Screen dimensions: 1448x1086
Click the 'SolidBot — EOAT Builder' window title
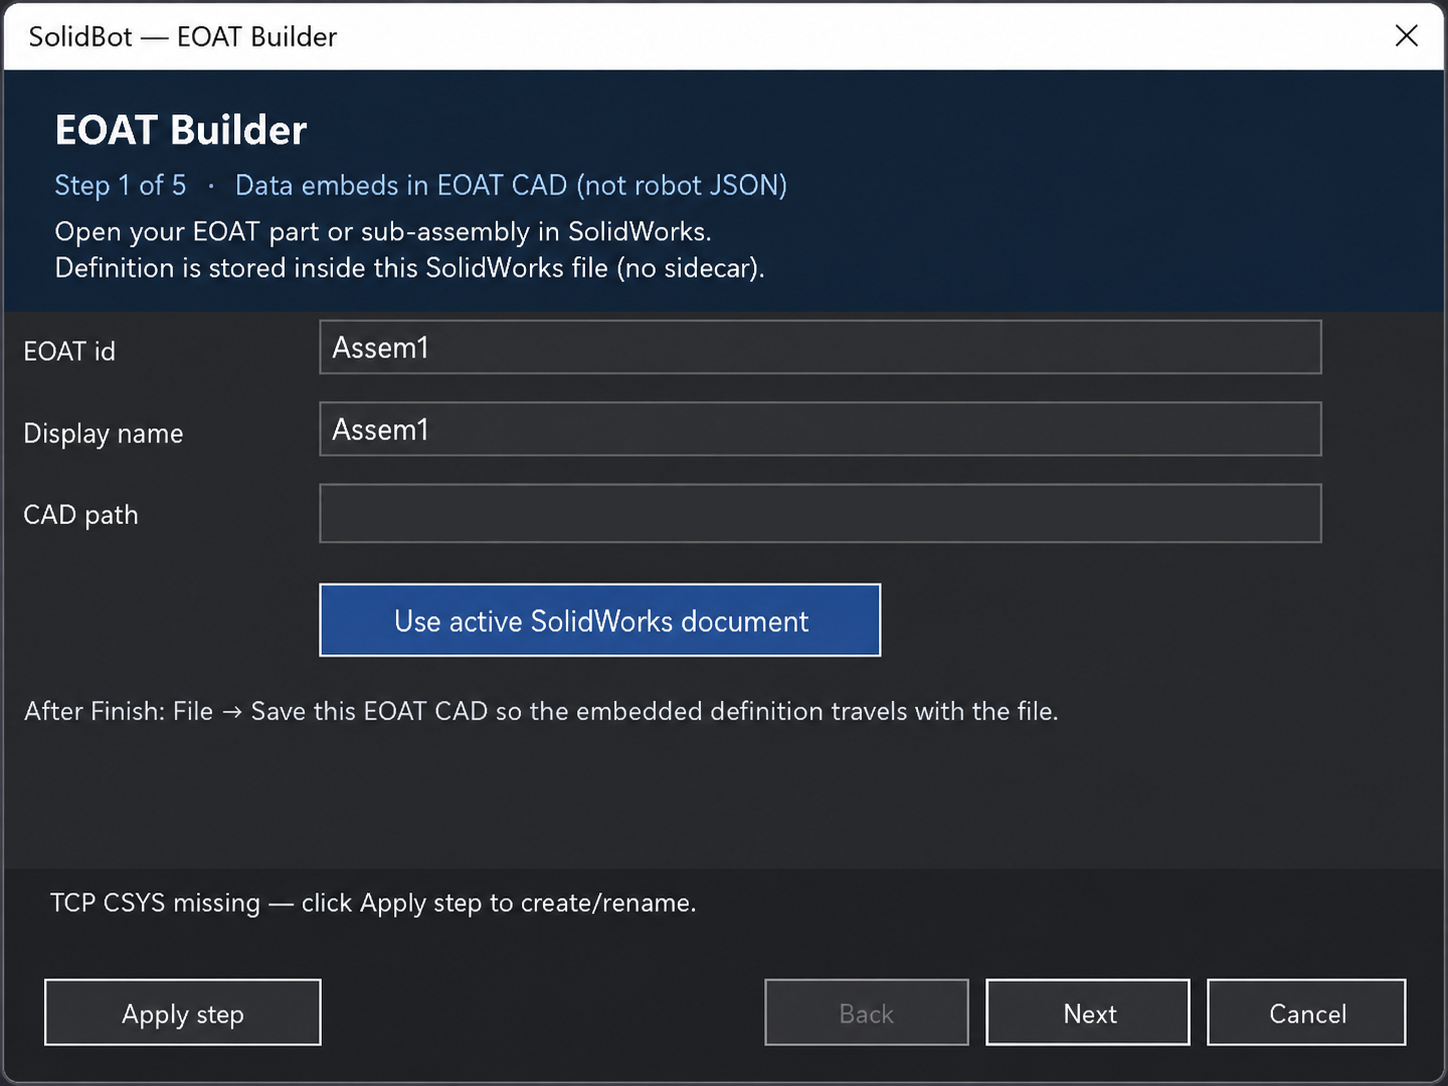[x=183, y=37]
